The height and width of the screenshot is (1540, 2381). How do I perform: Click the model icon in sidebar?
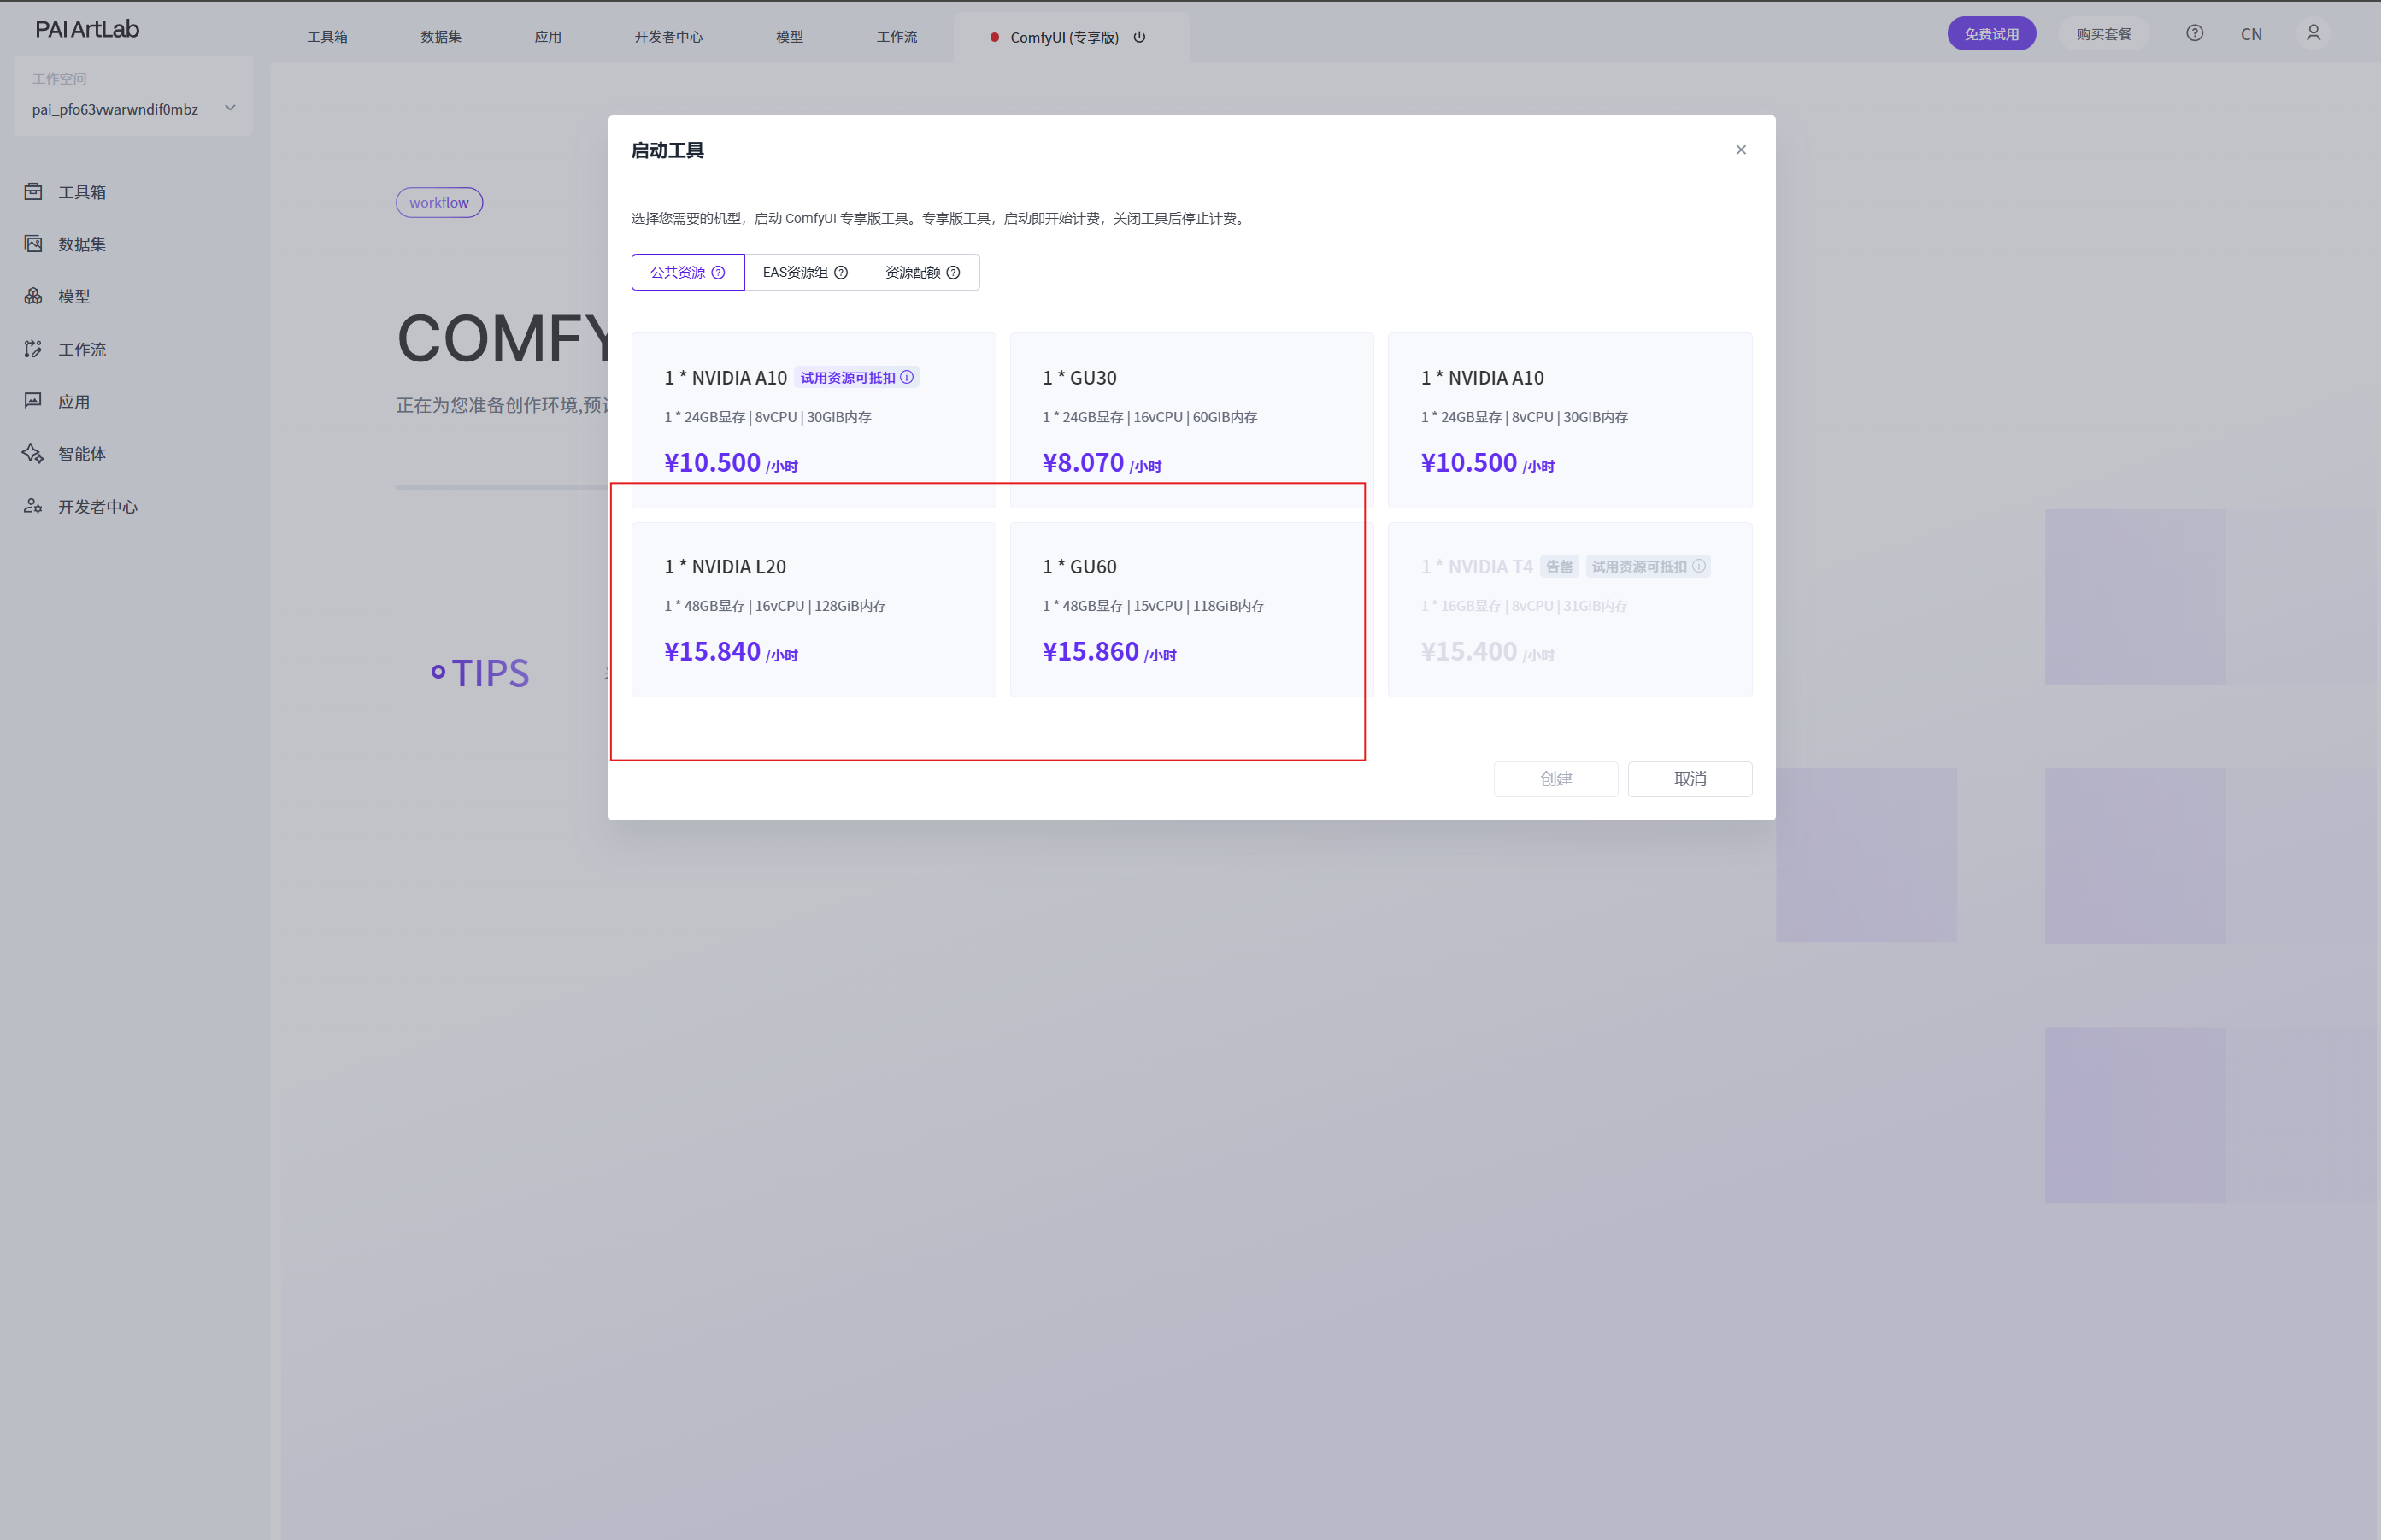(33, 296)
